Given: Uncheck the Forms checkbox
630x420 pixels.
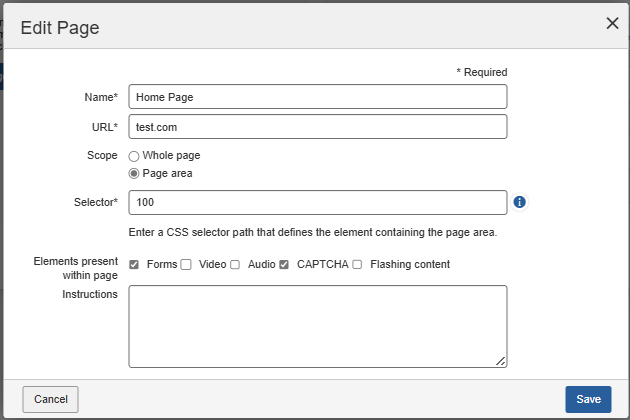Looking at the screenshot, I should [134, 265].
